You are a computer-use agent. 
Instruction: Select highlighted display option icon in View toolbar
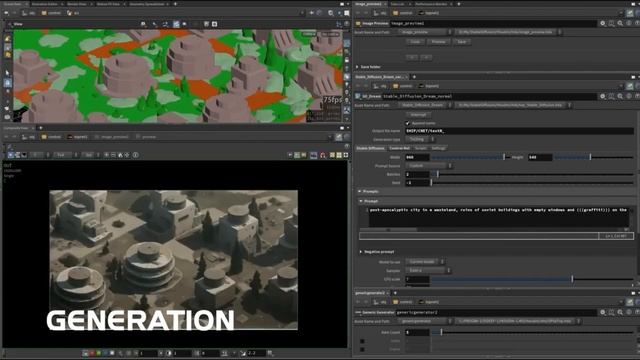point(176,24)
